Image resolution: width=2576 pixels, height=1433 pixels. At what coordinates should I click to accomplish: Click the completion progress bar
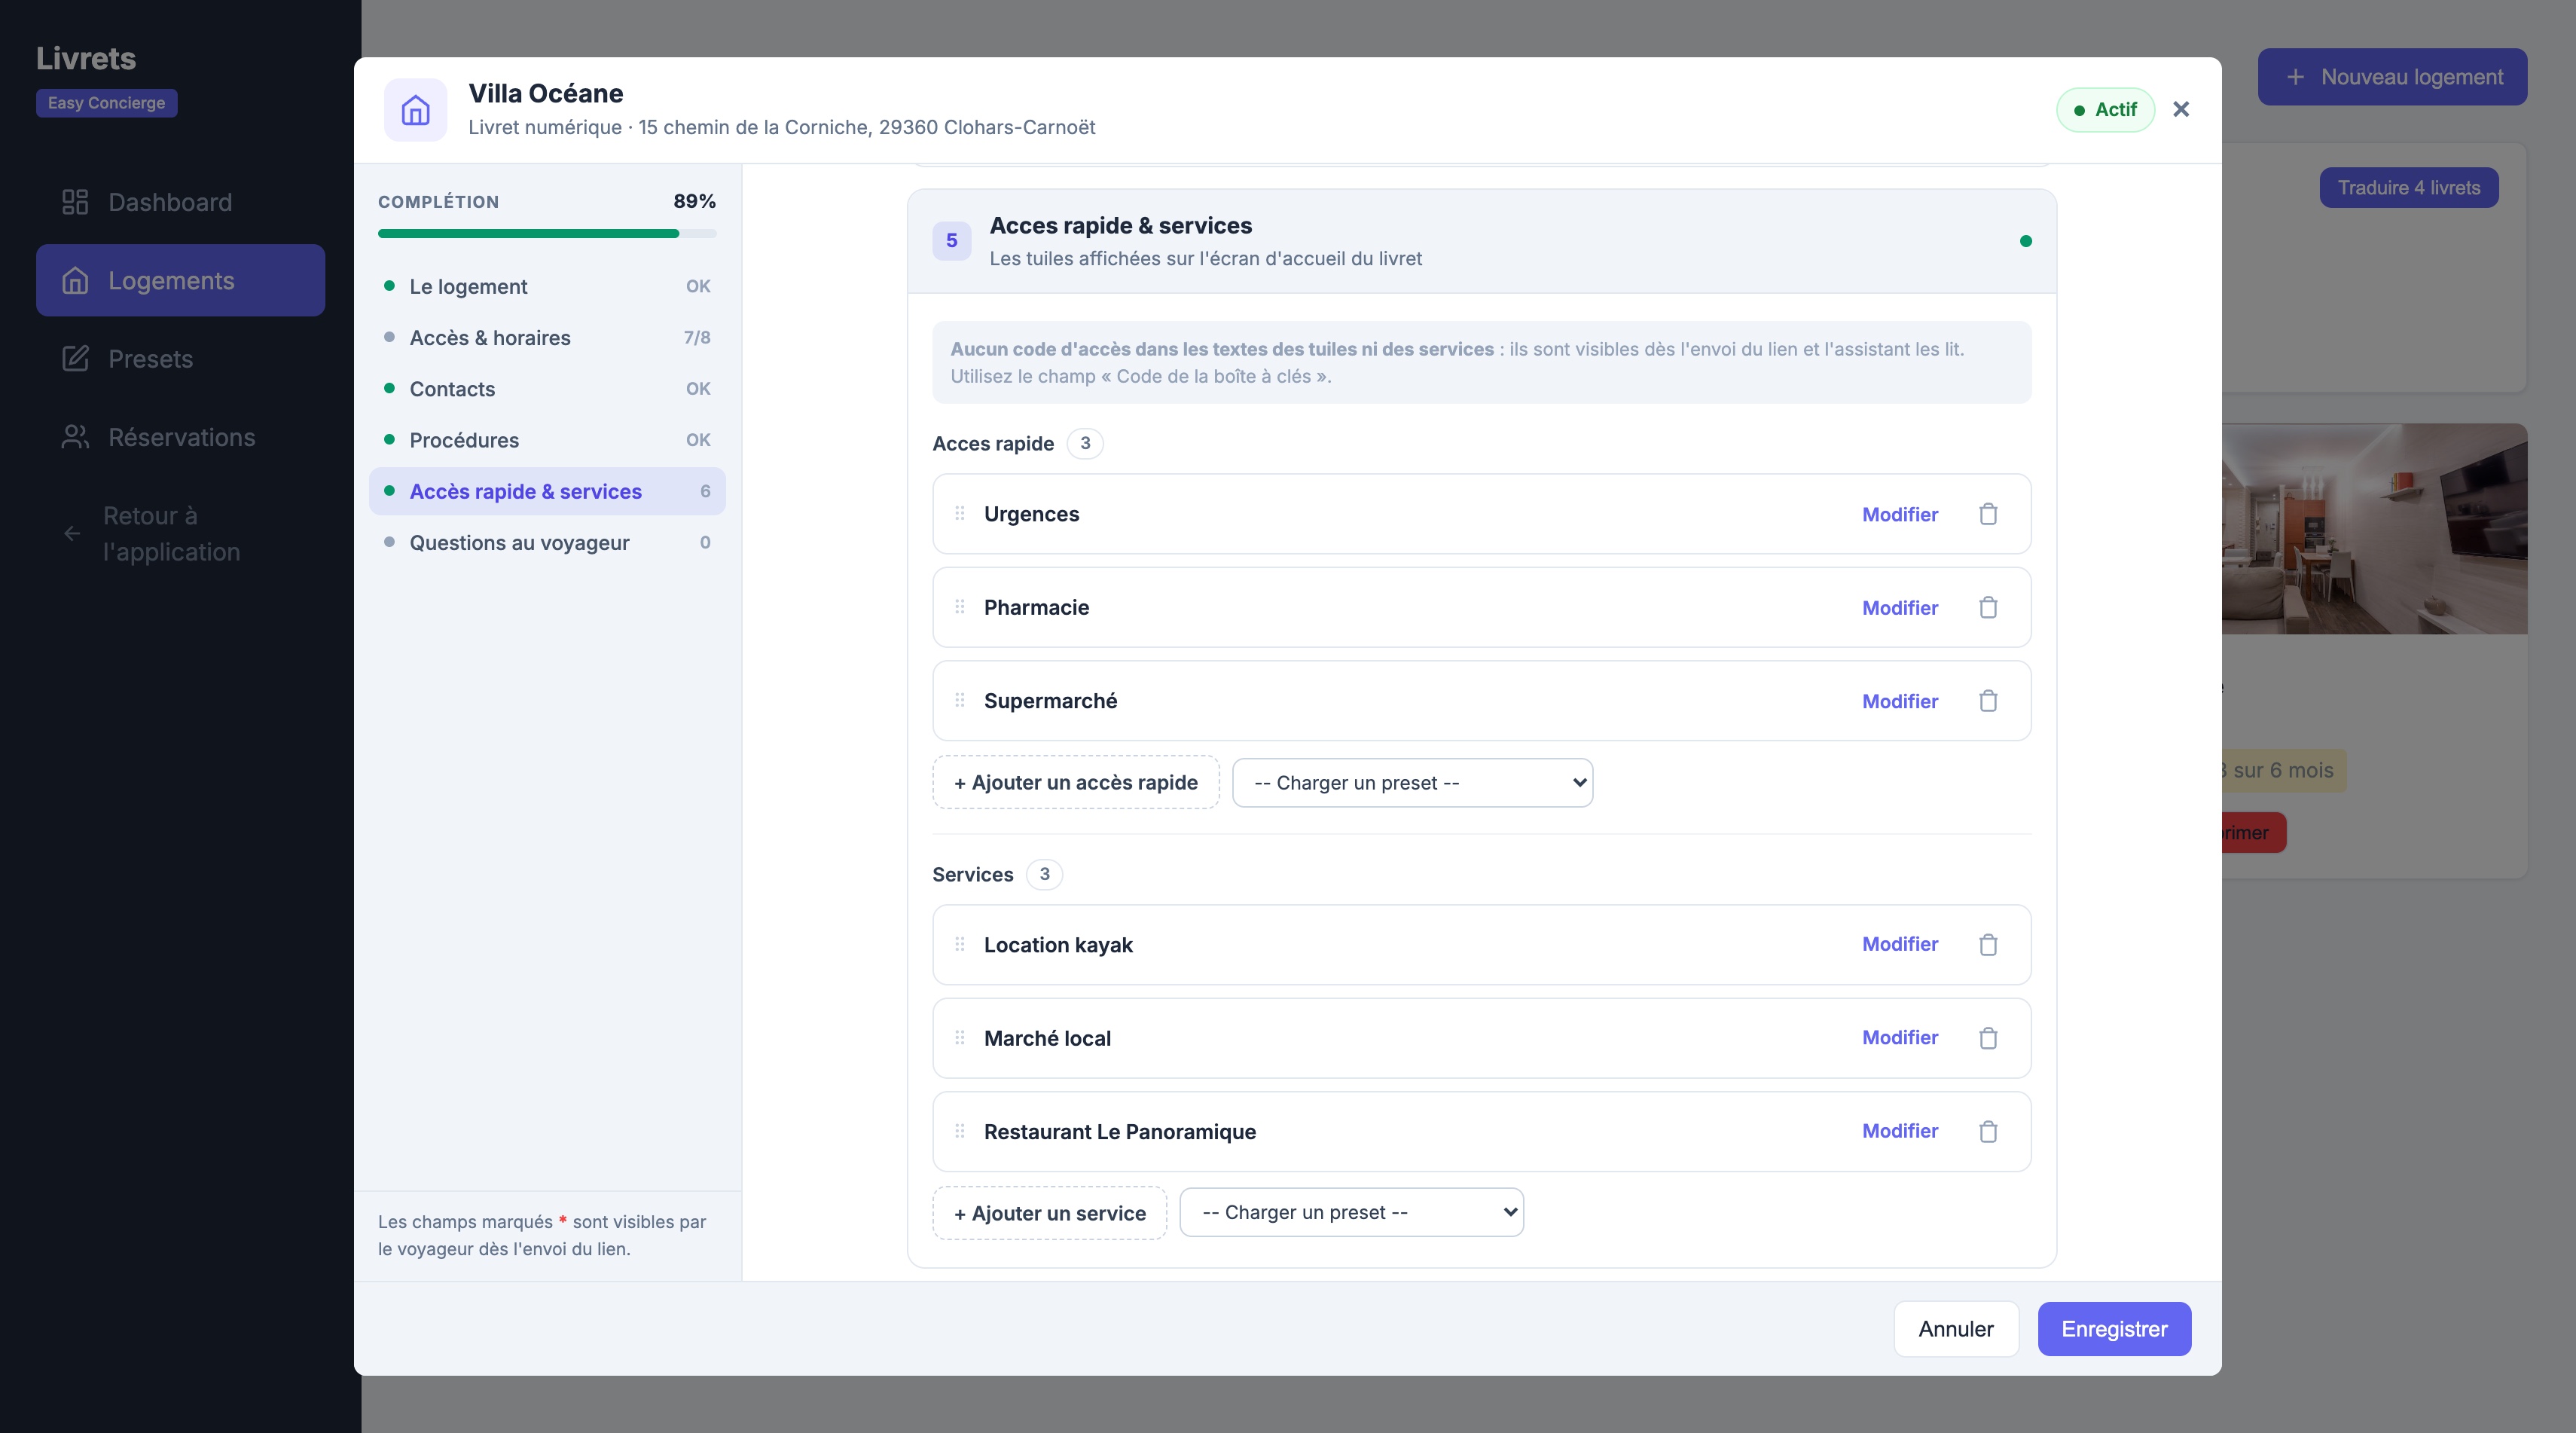pos(547,234)
